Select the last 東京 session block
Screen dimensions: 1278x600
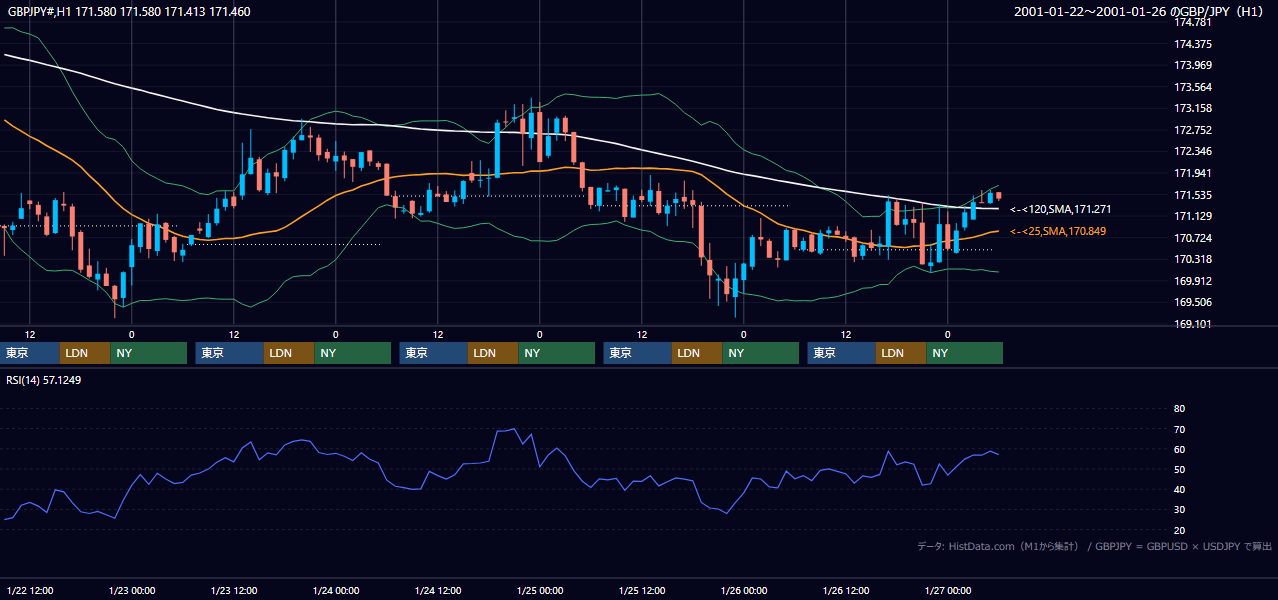pyautogui.click(x=842, y=353)
